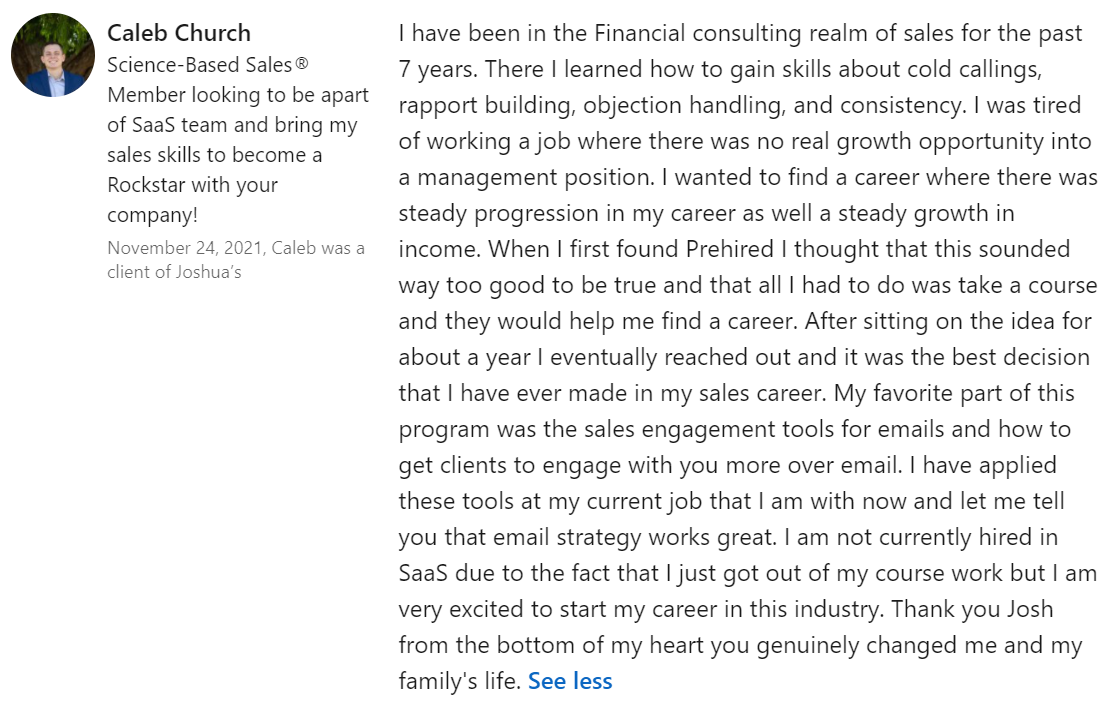Click the registered trademark symbol in headline

pyautogui.click(x=302, y=64)
